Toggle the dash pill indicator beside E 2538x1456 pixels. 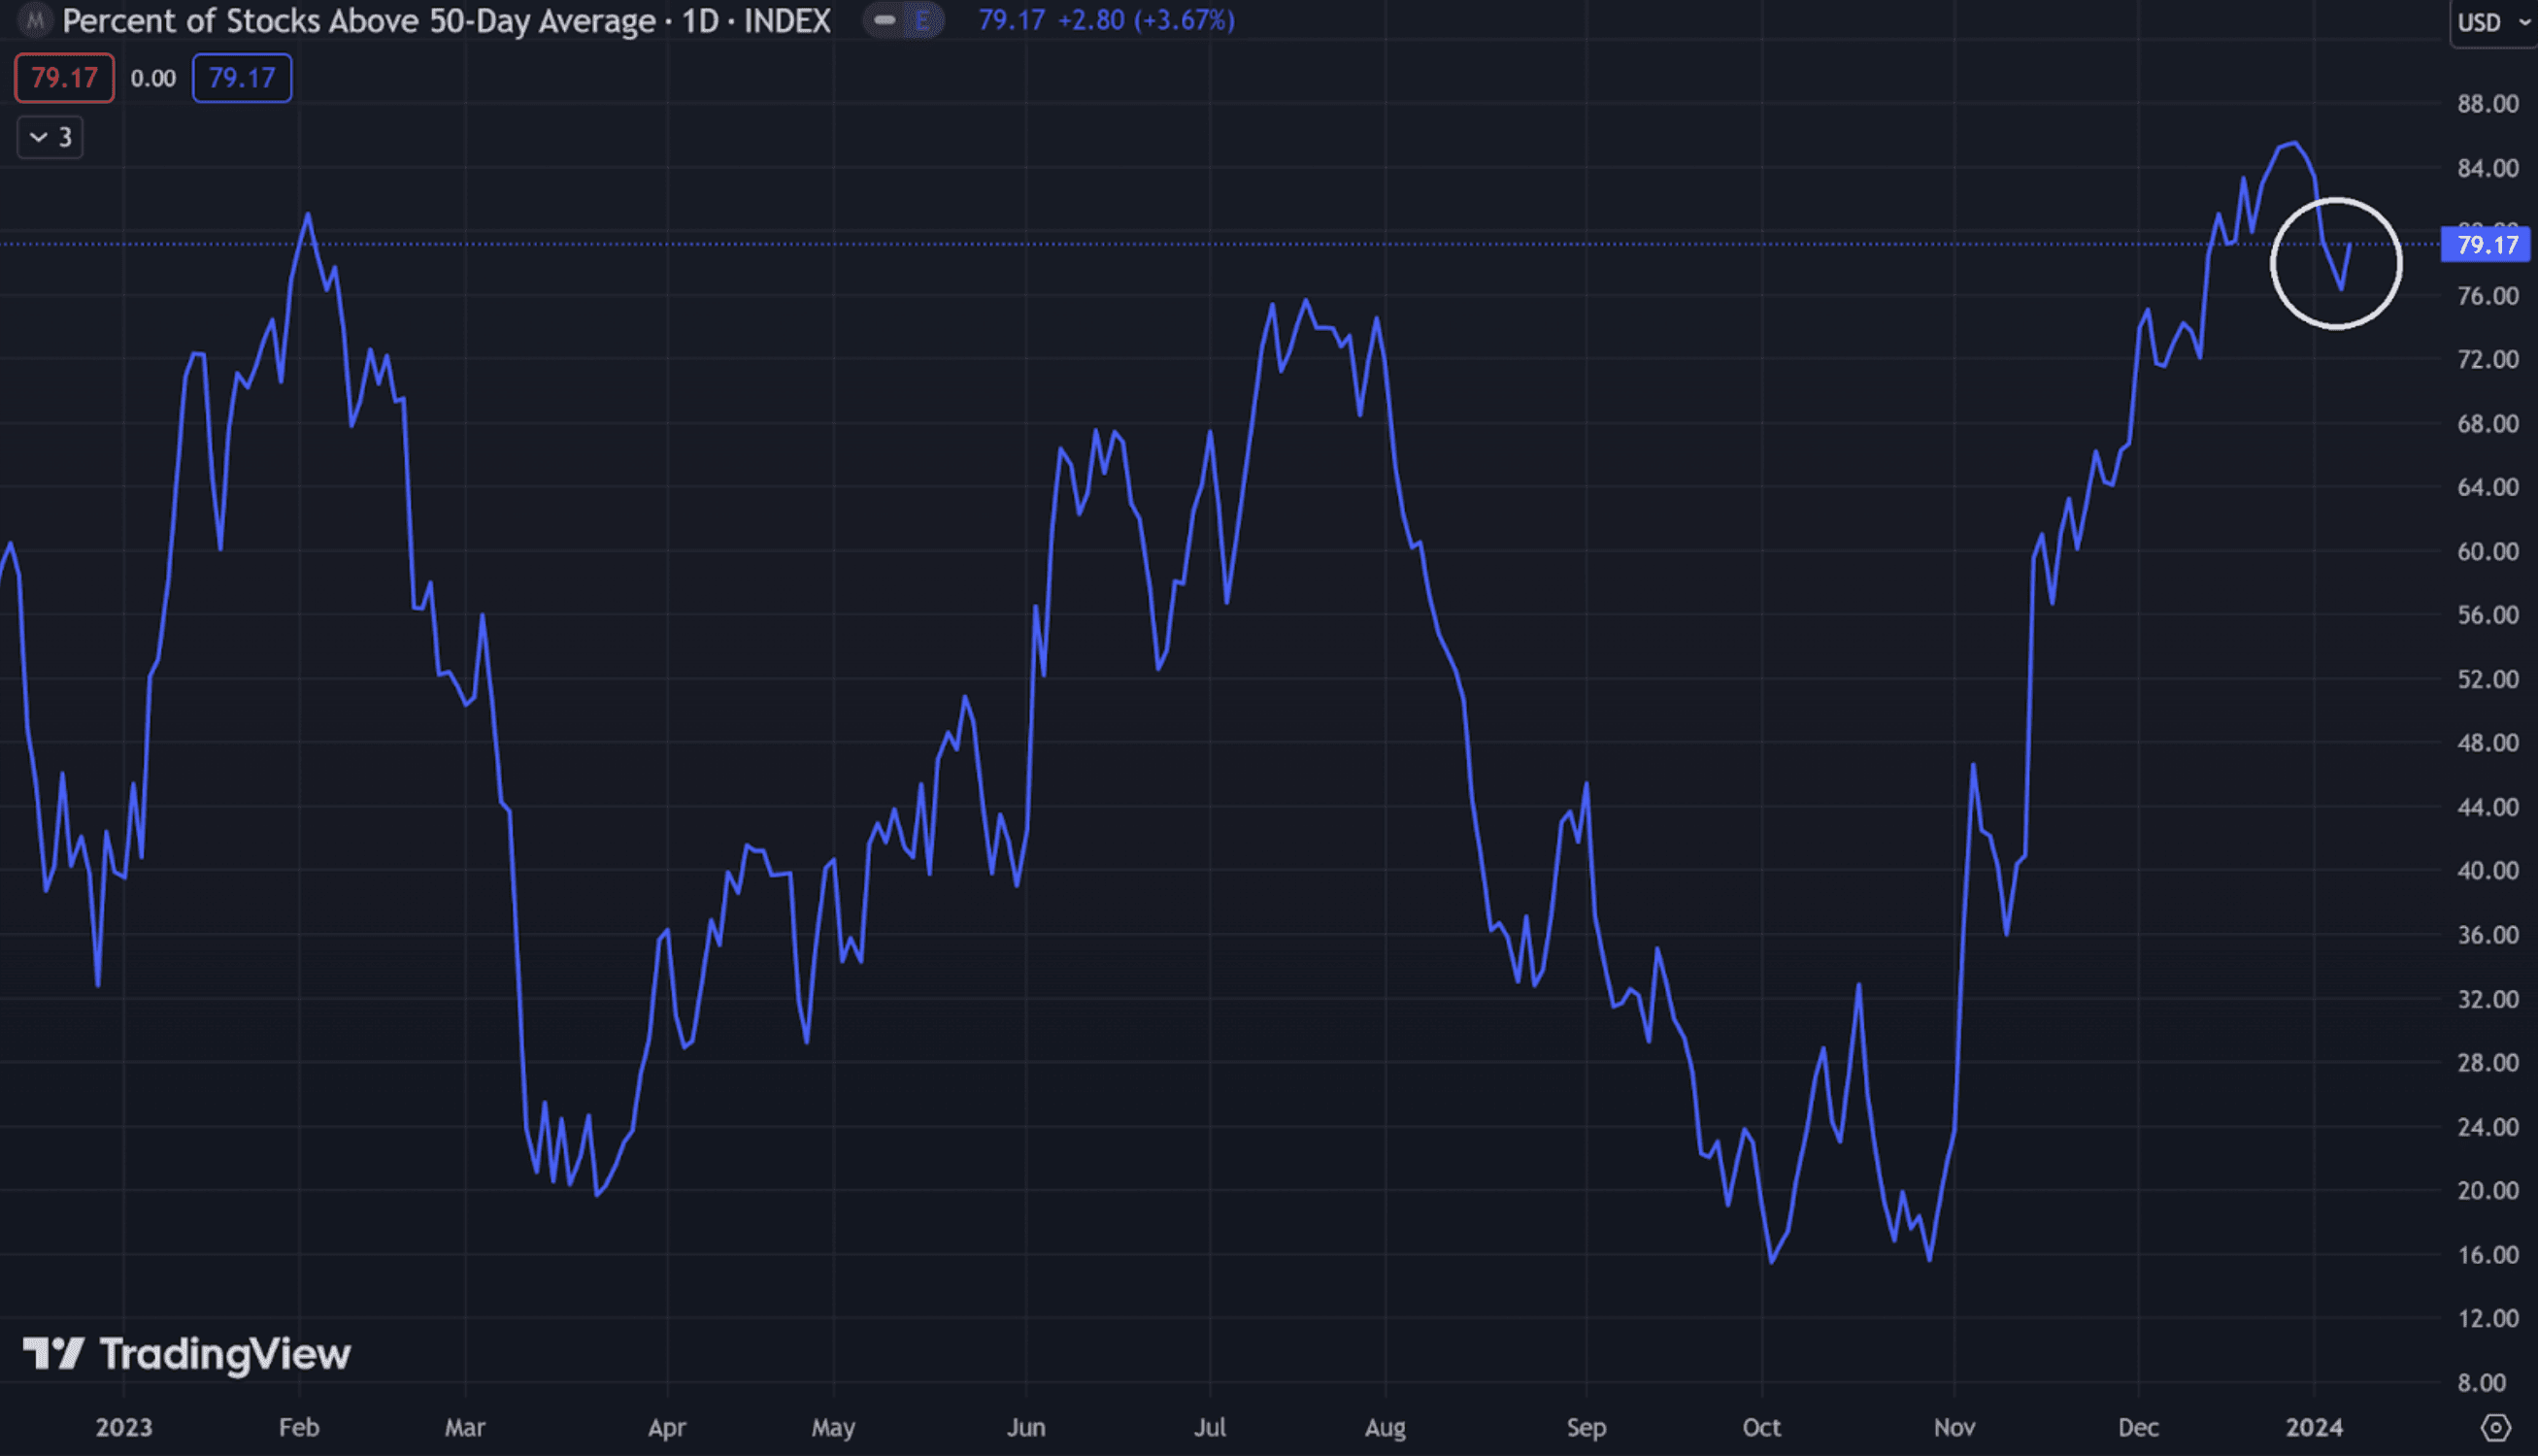click(x=885, y=20)
